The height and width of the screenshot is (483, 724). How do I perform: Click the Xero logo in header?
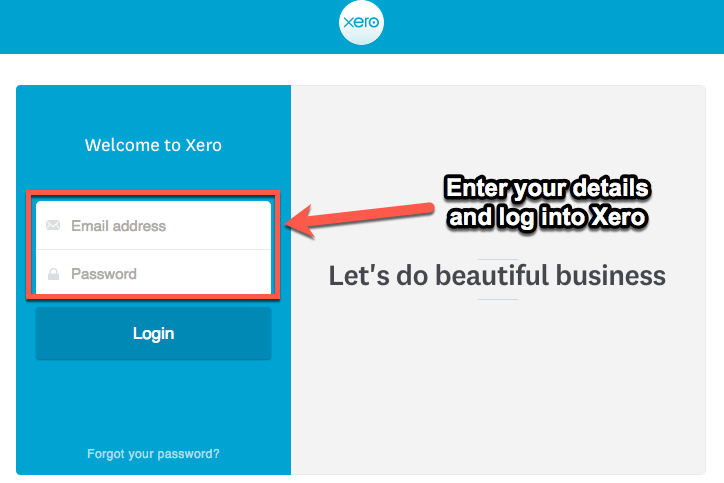point(361,22)
